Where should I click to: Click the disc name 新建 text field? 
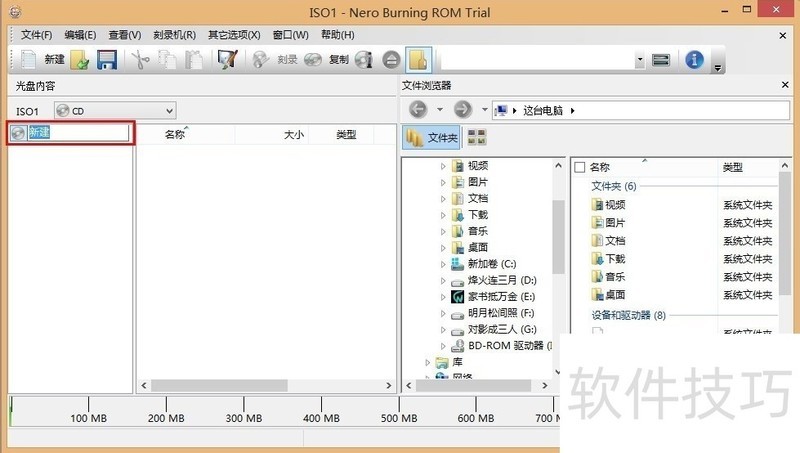pyautogui.click(x=79, y=133)
